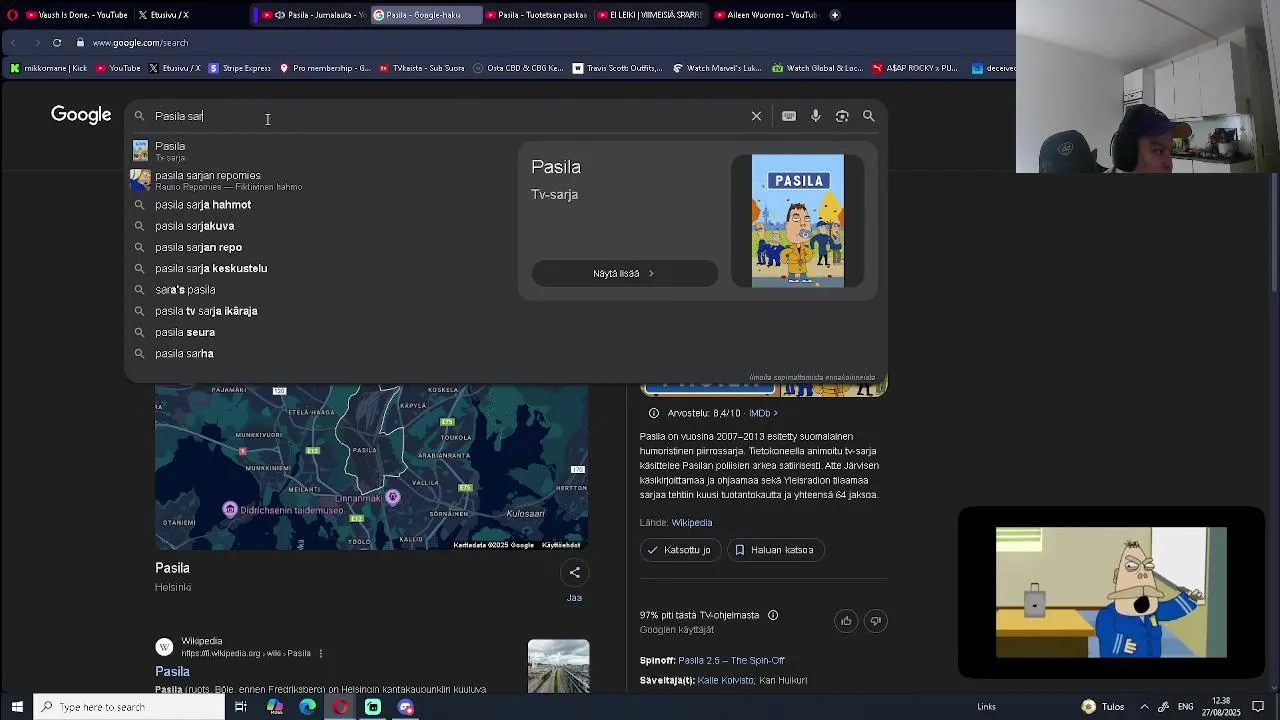Image resolution: width=1280 pixels, height=720 pixels.
Task: Open mikkomane Kick bookmark
Action: 49,69
